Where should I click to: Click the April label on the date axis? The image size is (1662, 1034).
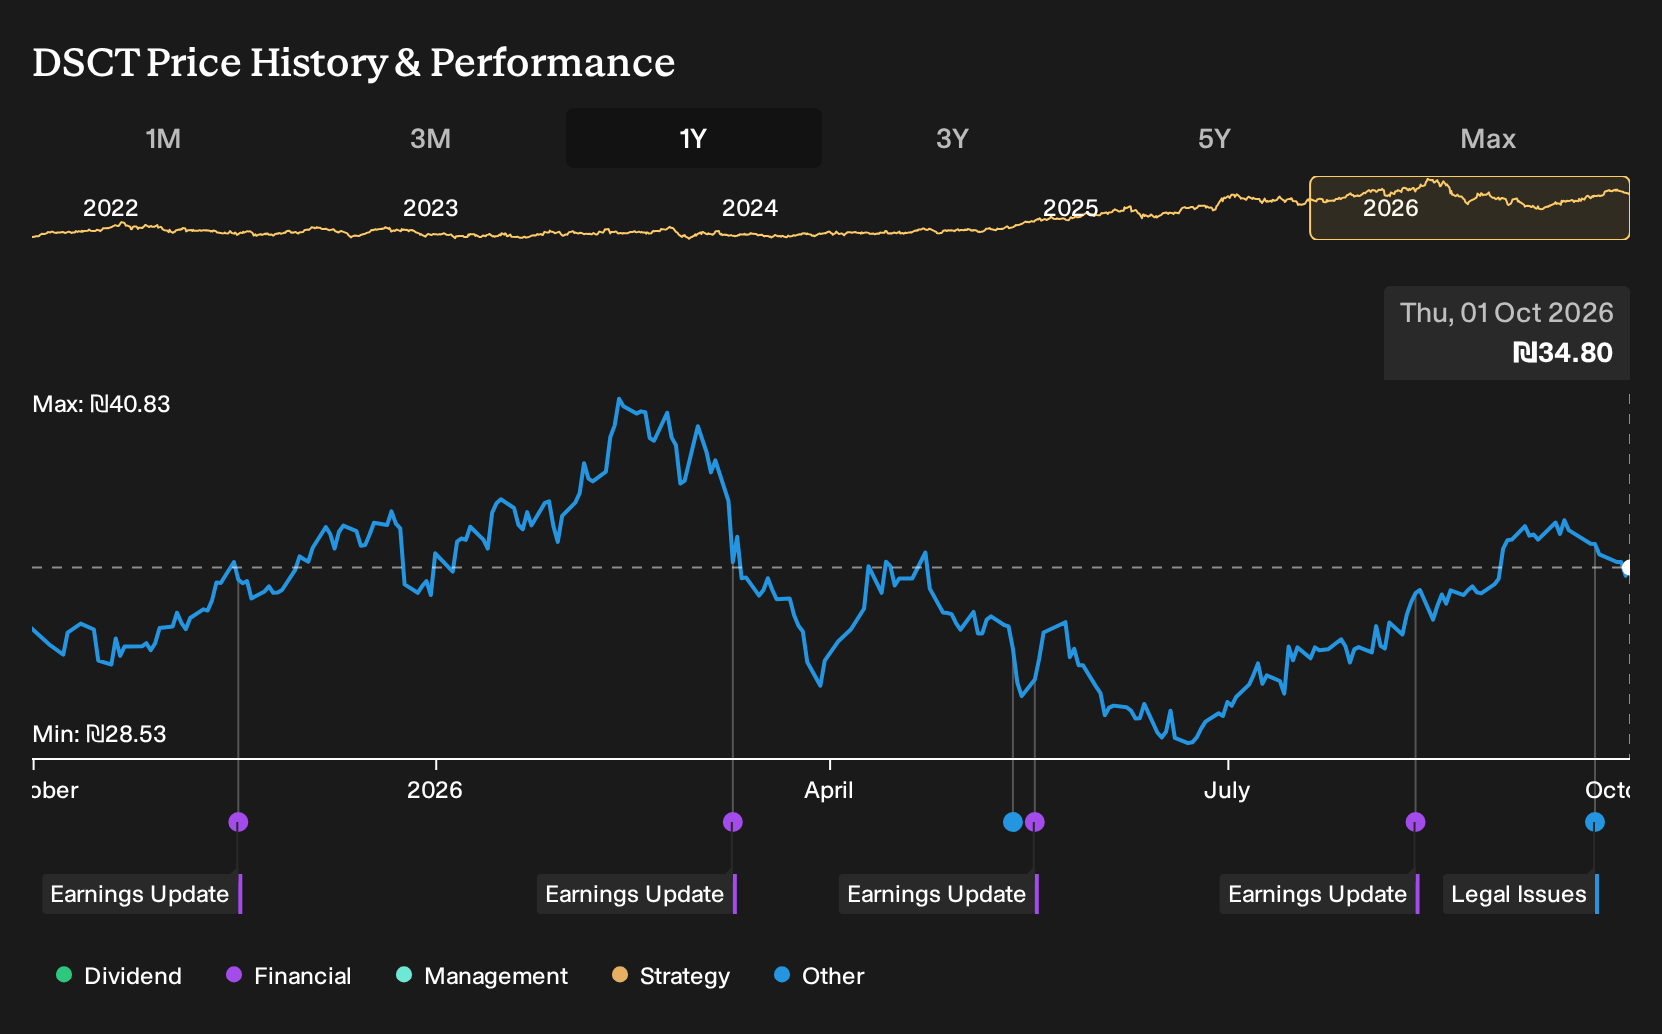point(829,790)
